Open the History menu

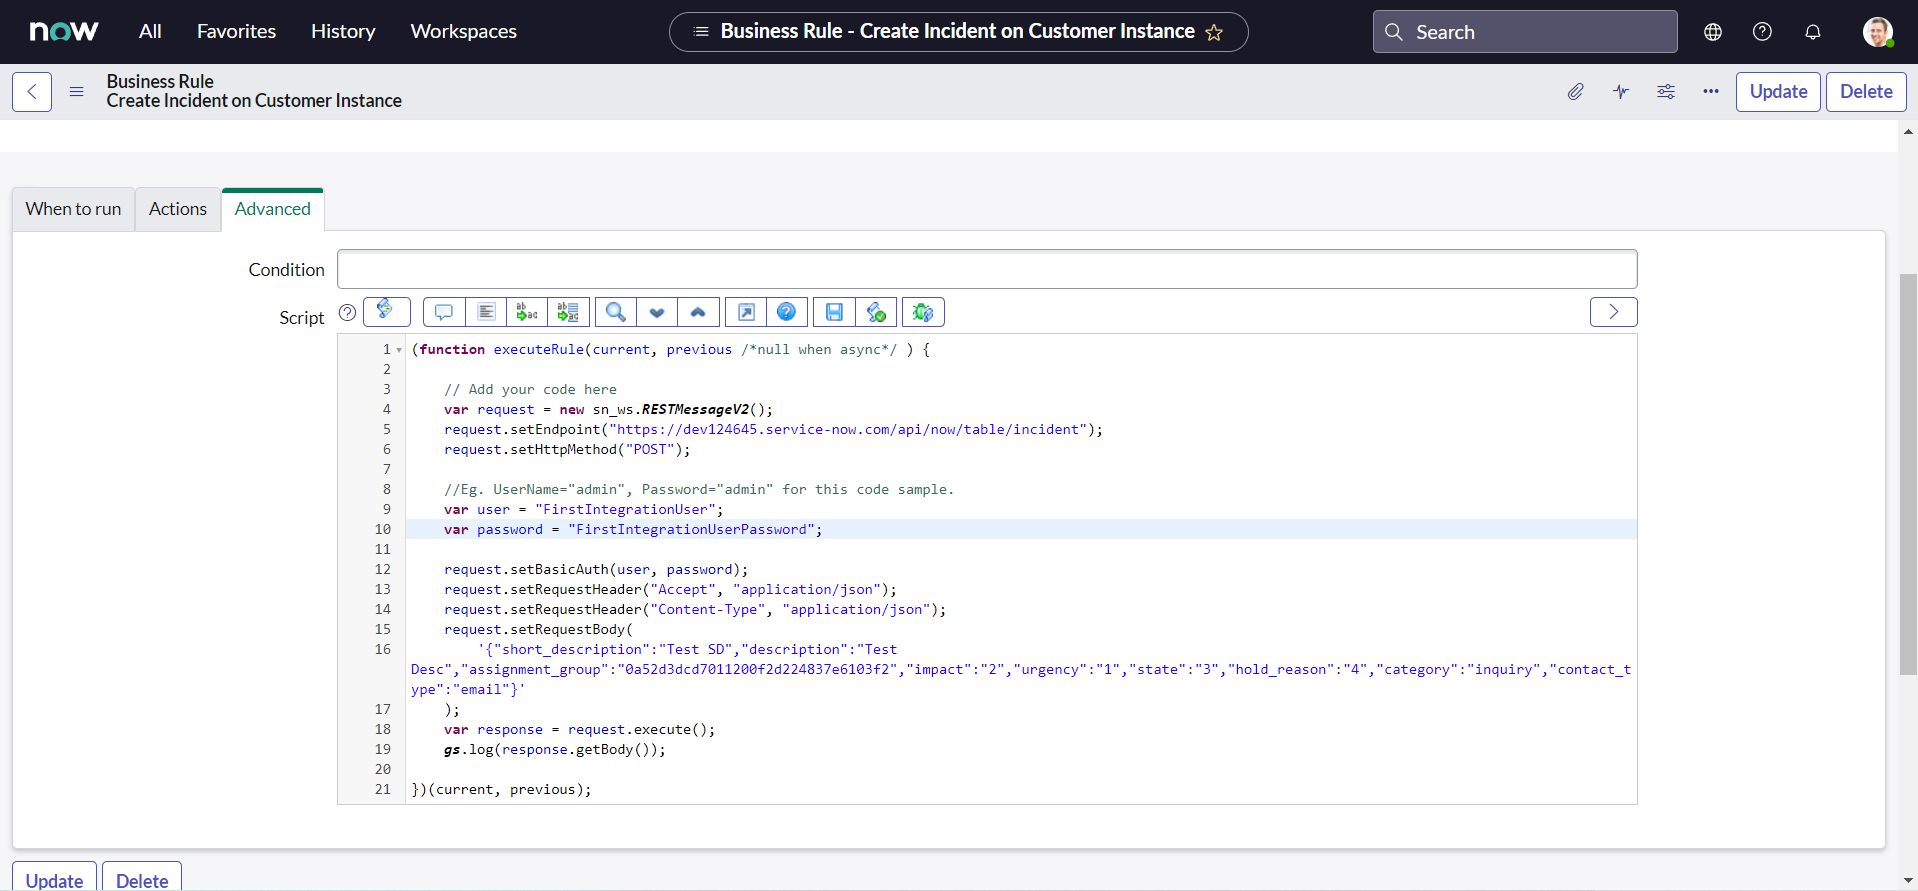coord(343,32)
